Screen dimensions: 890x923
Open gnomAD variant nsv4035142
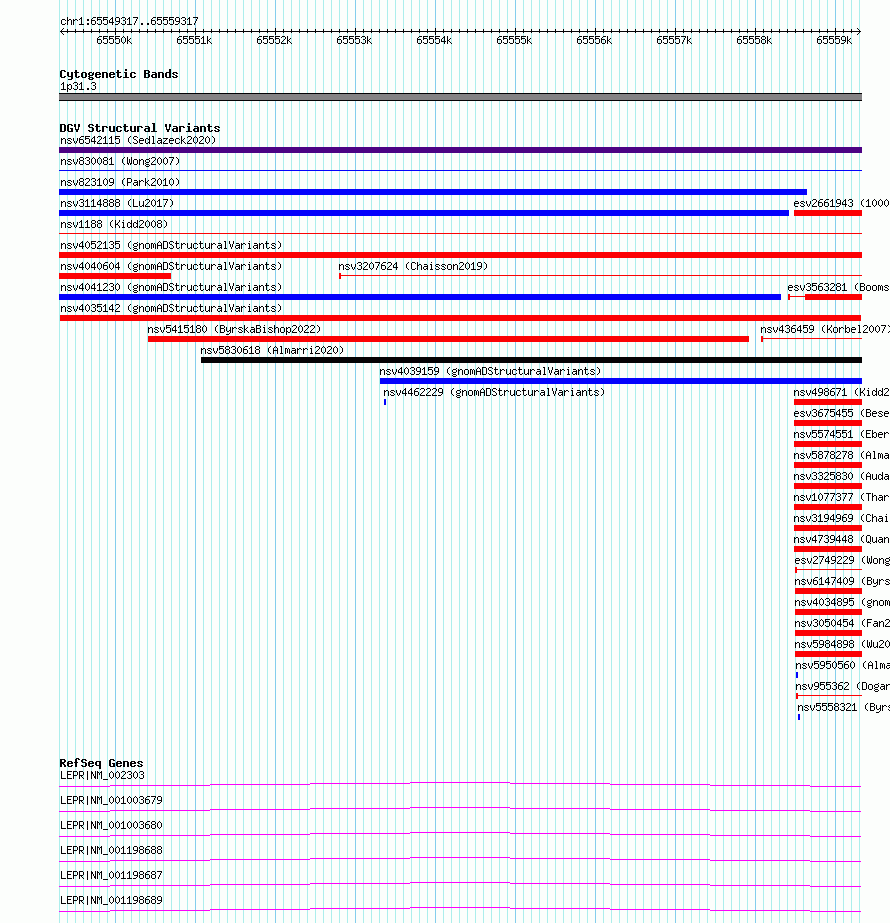click(x=171, y=308)
